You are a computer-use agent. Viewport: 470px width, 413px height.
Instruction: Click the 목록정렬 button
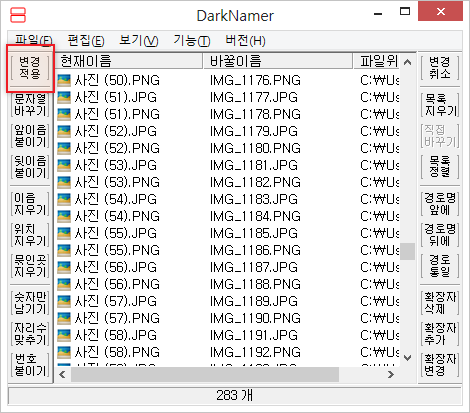[440, 167]
